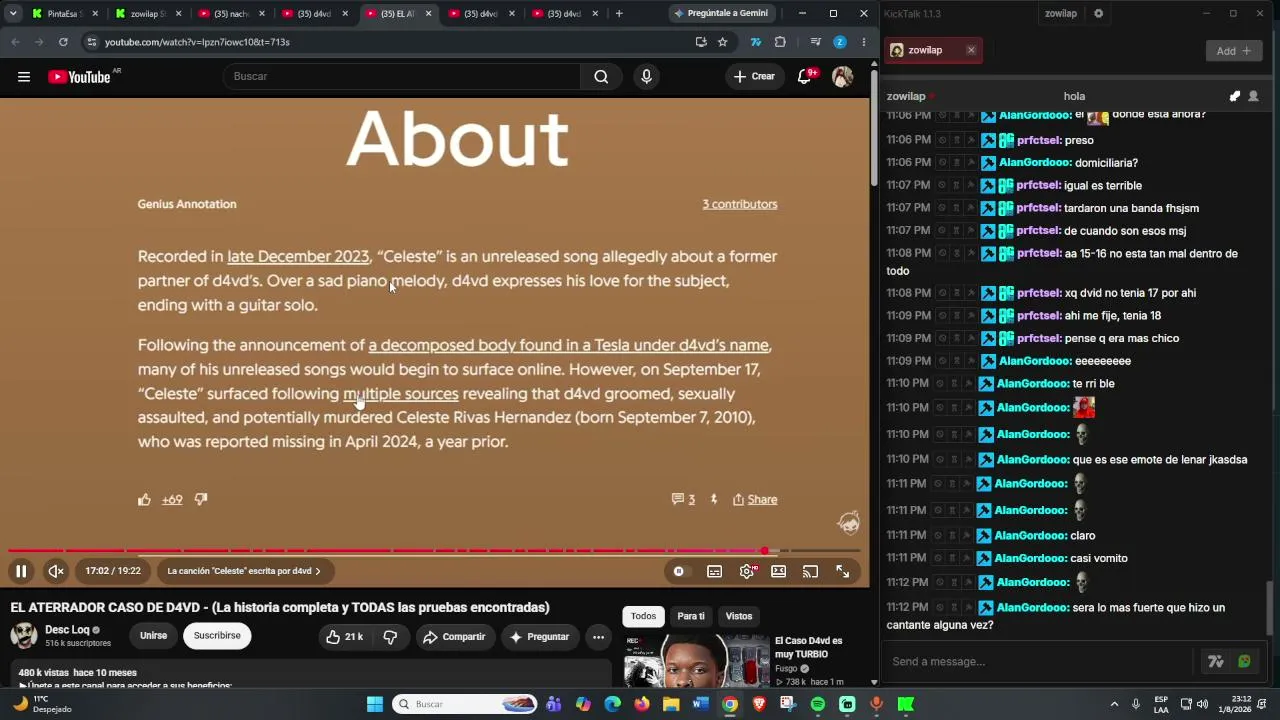The width and height of the screenshot is (1280, 720).
Task: Open the 7TV emote picker in KickTalk
Action: (x=1216, y=662)
